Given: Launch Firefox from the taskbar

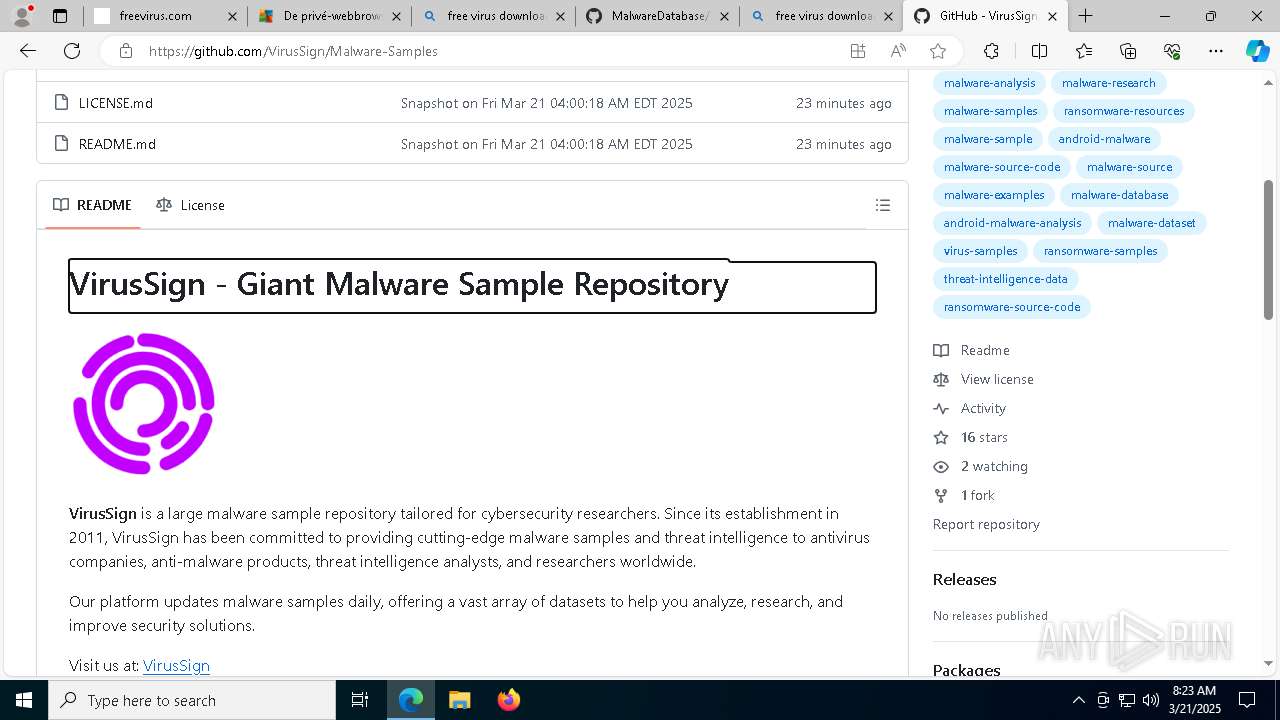Looking at the screenshot, I should coord(509,700).
